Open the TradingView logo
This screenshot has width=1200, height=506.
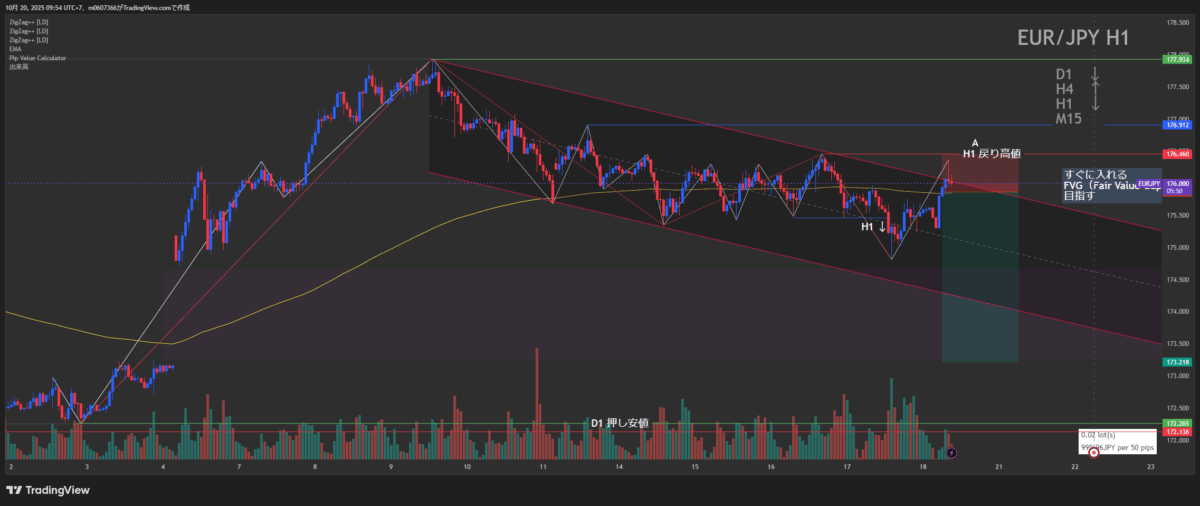click(48, 489)
